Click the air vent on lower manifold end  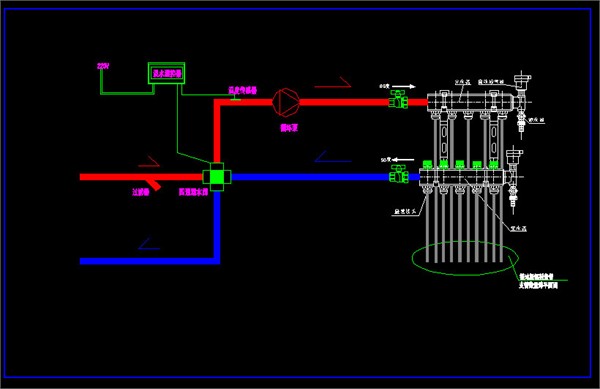pyautogui.click(x=513, y=156)
